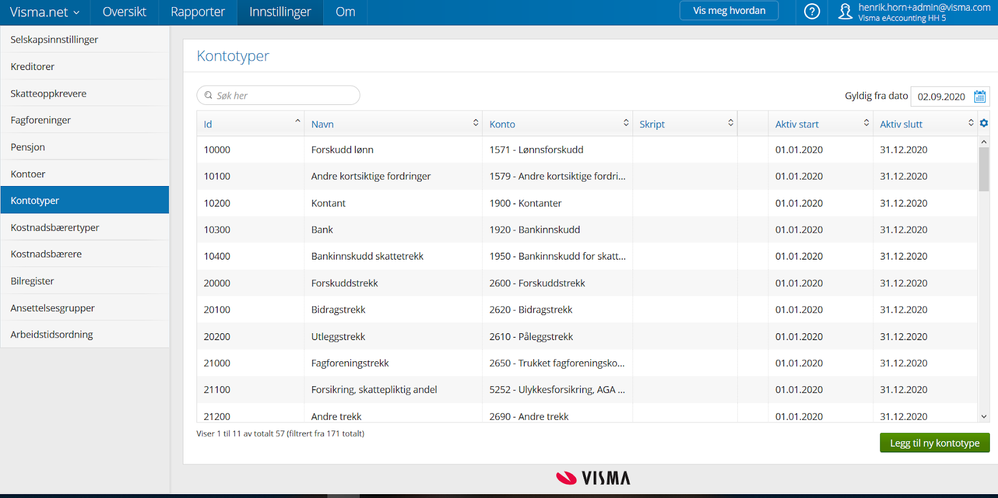
Task: Open the Visma.net dropdown menu
Action: [x=45, y=12]
